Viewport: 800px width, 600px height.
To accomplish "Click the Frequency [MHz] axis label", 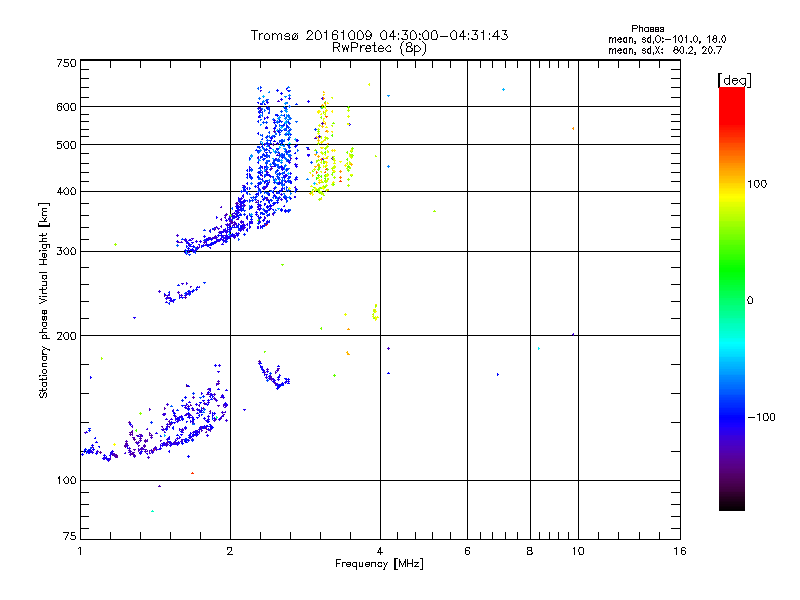I will click(379, 564).
